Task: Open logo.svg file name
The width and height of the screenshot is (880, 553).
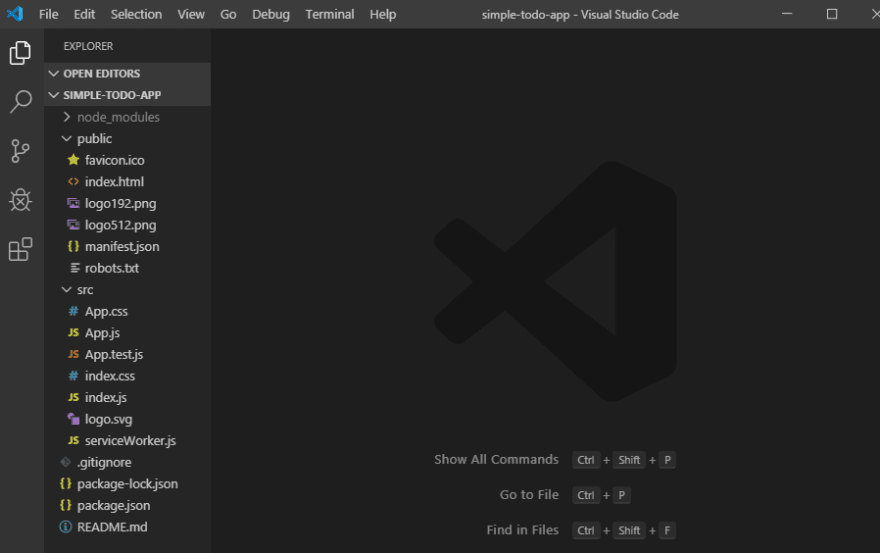Action: [x=109, y=419]
